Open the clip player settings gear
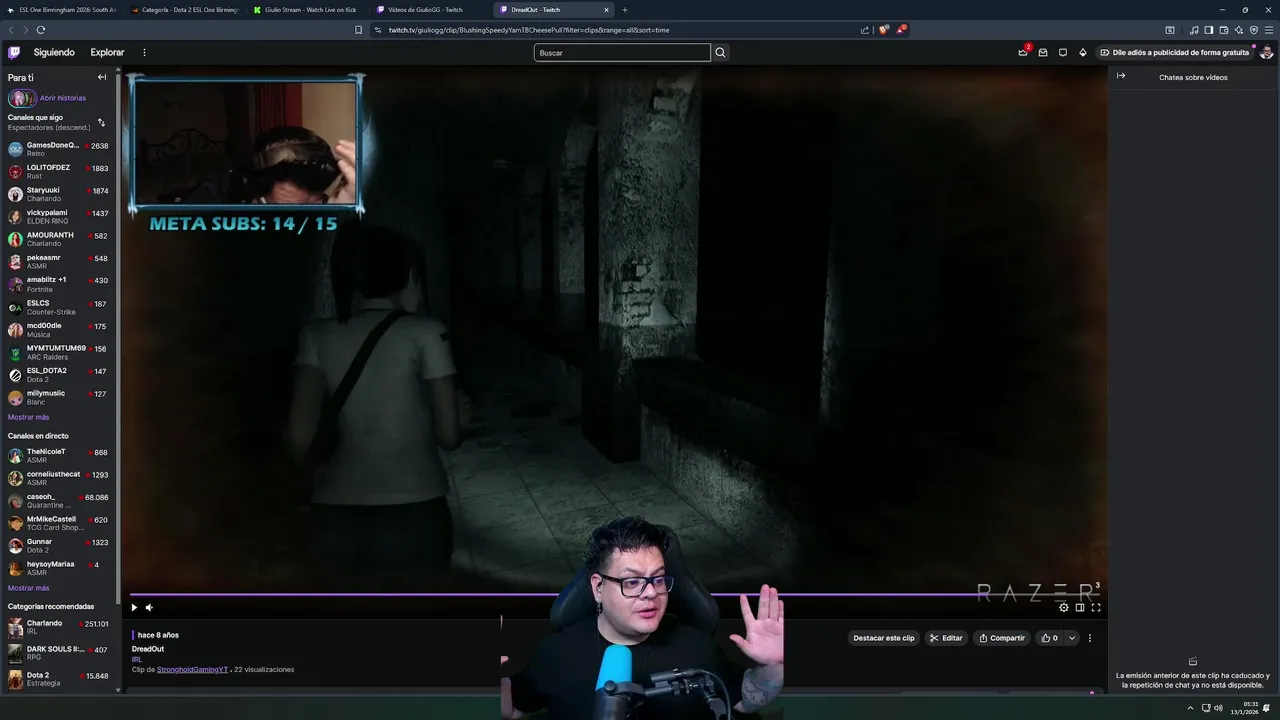 [x=1063, y=607]
